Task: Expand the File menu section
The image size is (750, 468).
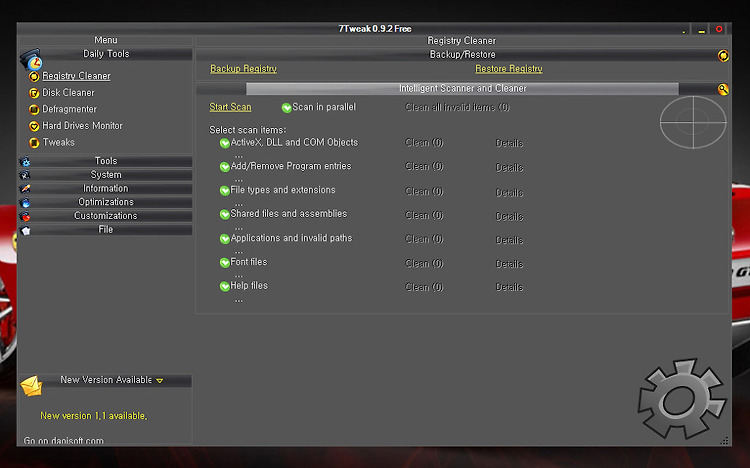Action: coord(106,230)
